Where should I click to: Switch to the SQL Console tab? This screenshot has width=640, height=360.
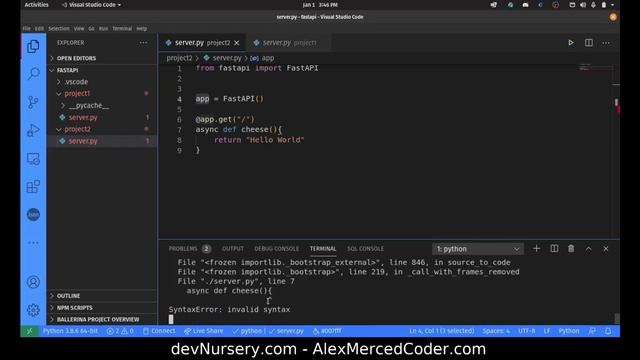(x=365, y=249)
